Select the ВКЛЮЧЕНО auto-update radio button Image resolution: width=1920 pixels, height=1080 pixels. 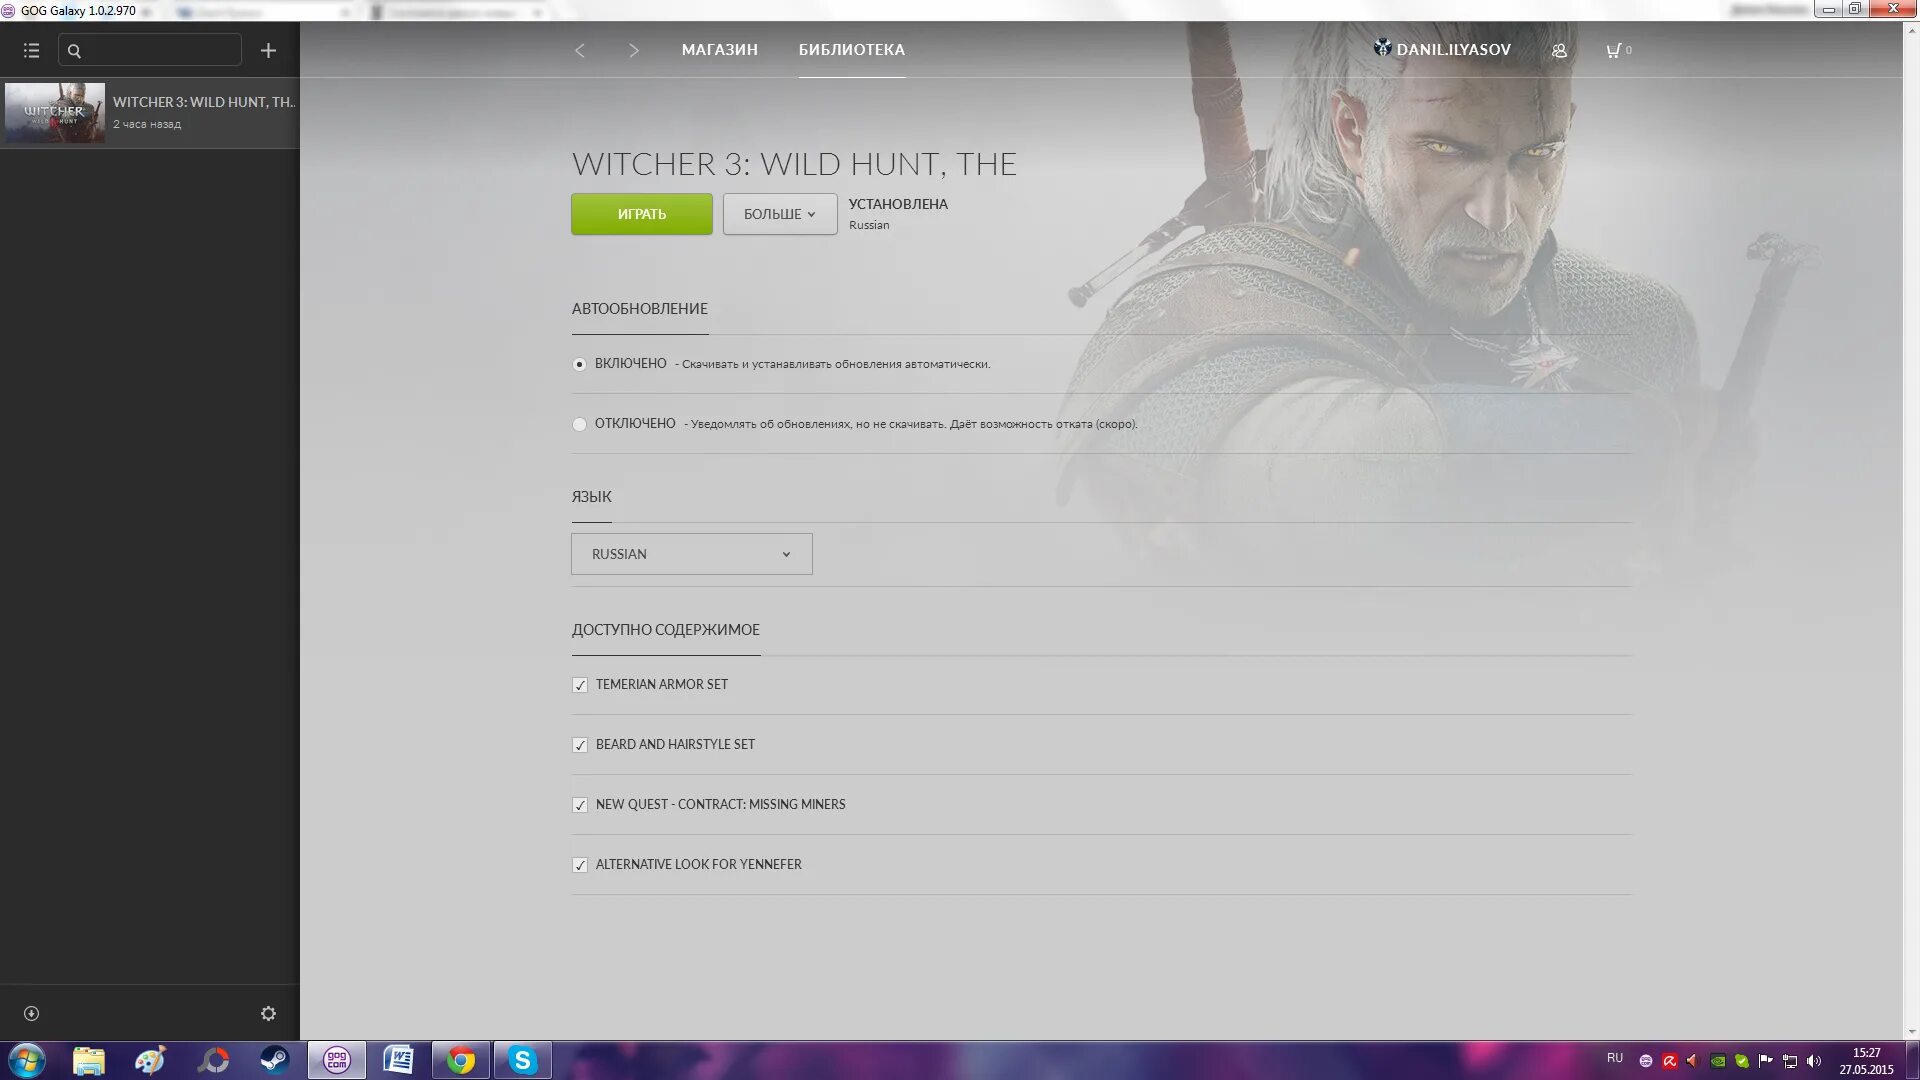point(579,365)
